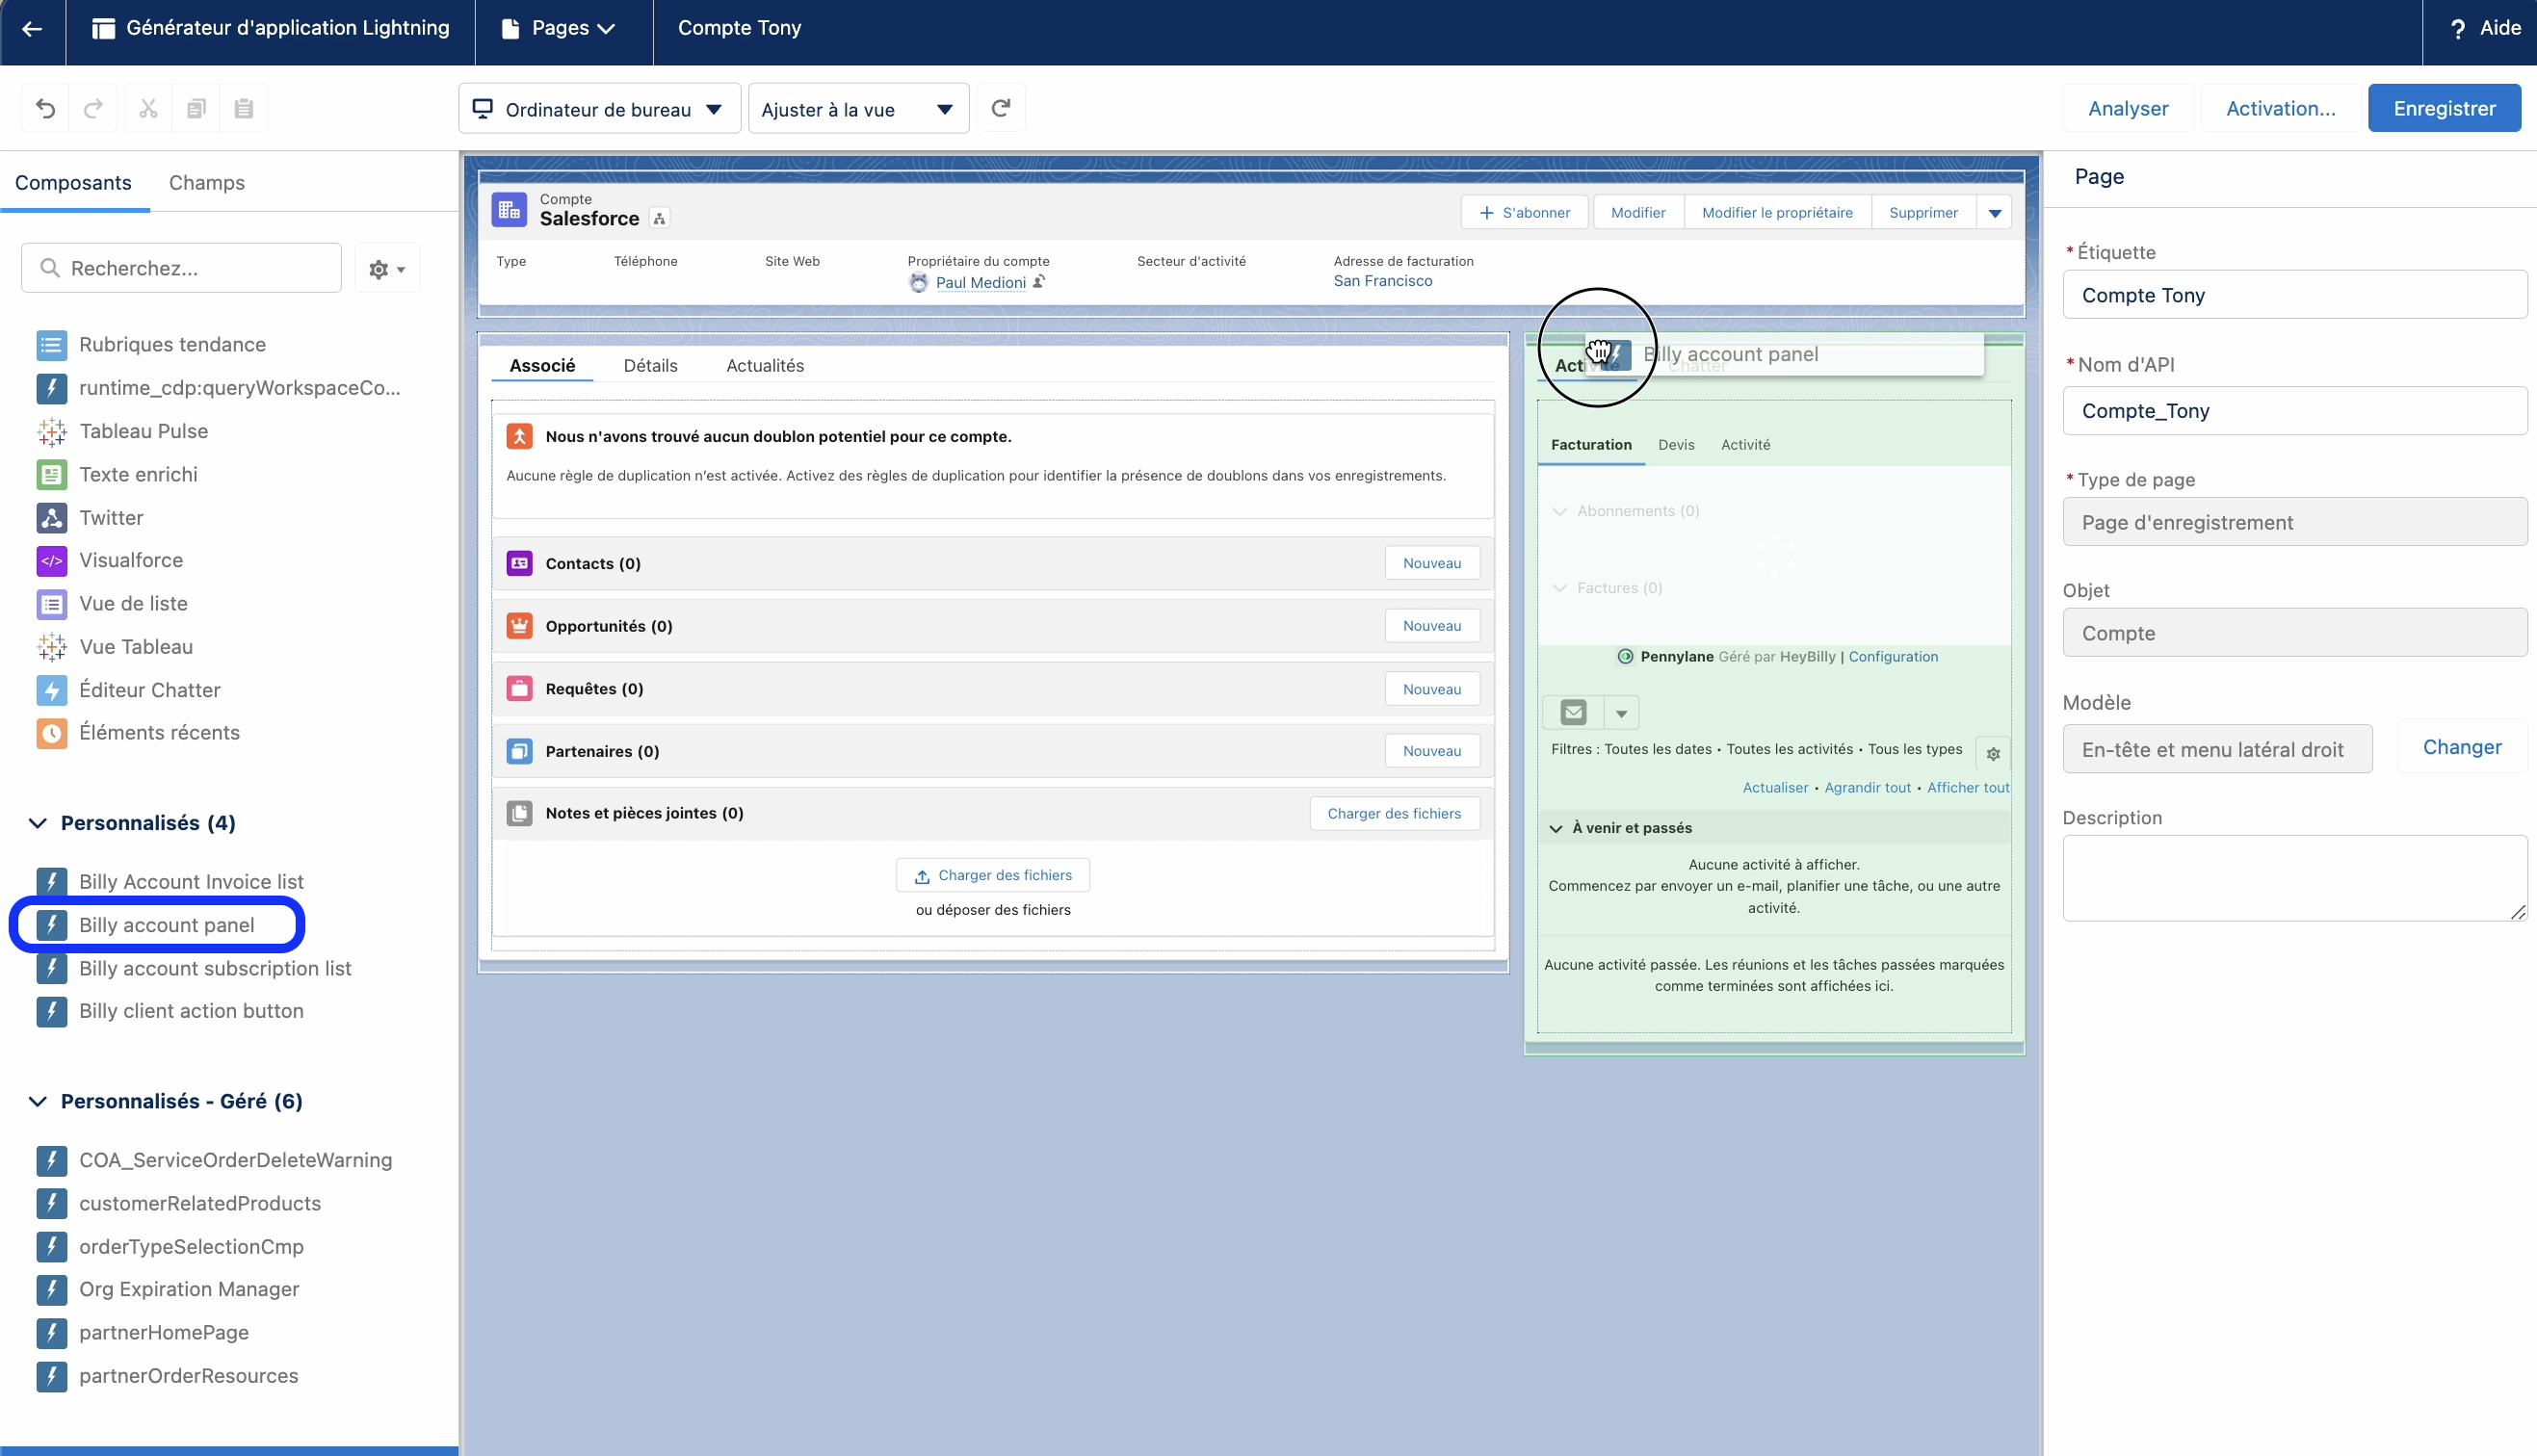Viewport: 2537px width, 1456px height.
Task: Expand the Abonnements (0) section
Action: tap(1559, 512)
